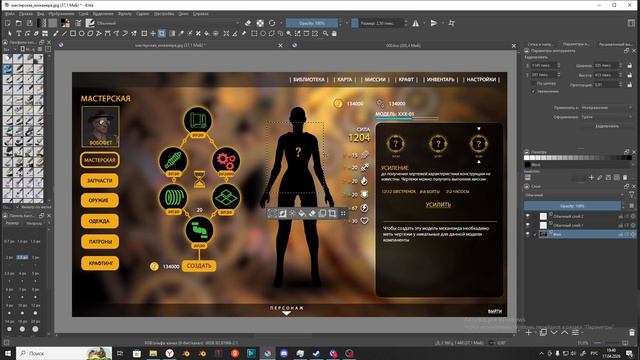
Task: Create a new document from the toolbar
Action: (8, 23)
